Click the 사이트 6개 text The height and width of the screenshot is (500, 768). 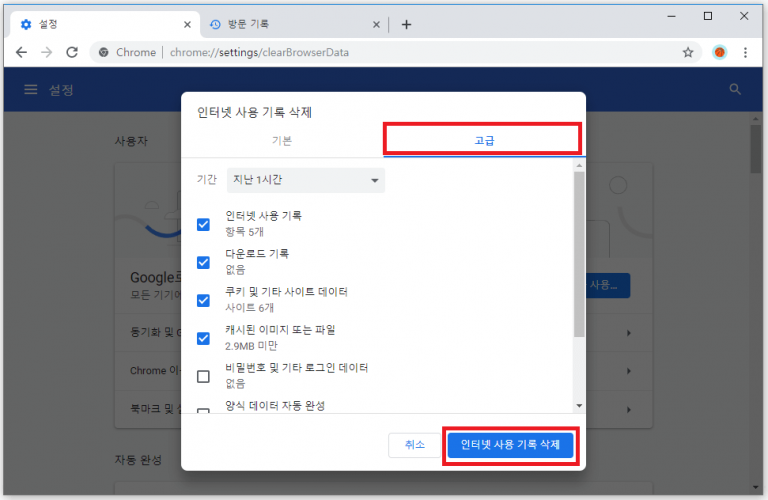click(249, 308)
